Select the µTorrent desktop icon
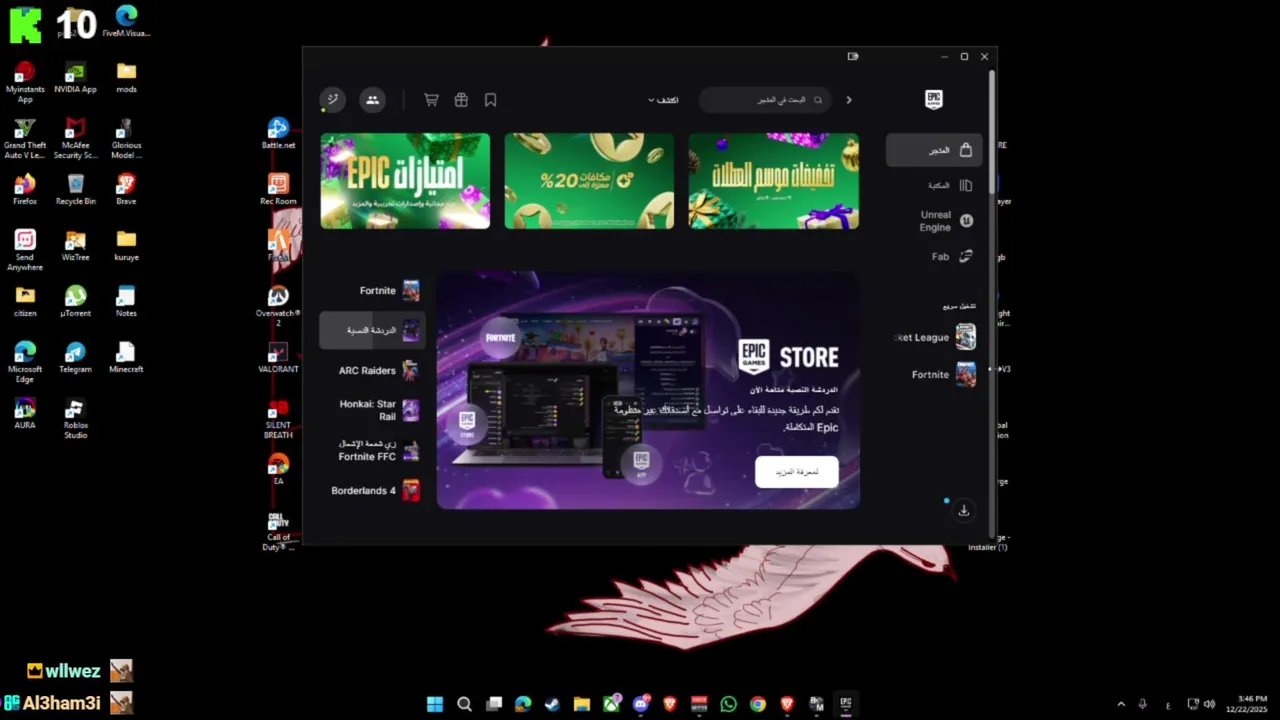Screen dimensions: 1280x720 pos(75,302)
